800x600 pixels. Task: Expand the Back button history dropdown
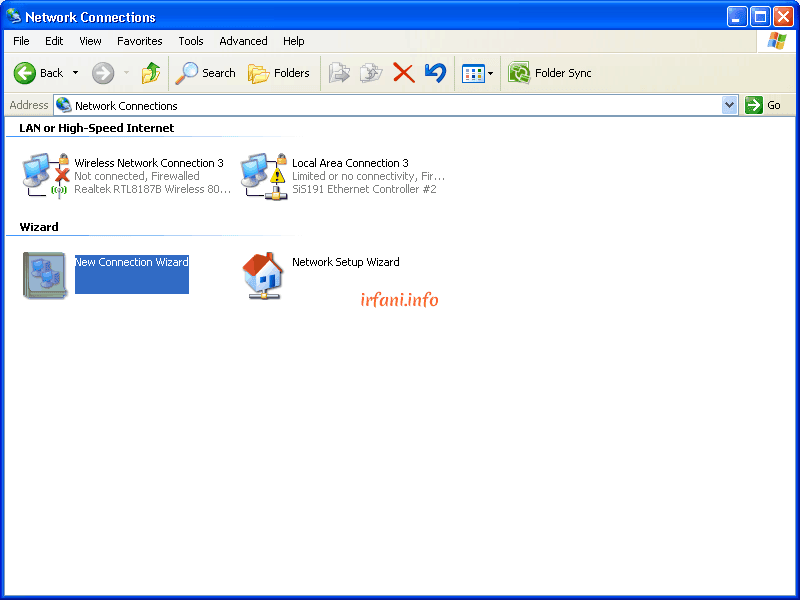coord(75,73)
